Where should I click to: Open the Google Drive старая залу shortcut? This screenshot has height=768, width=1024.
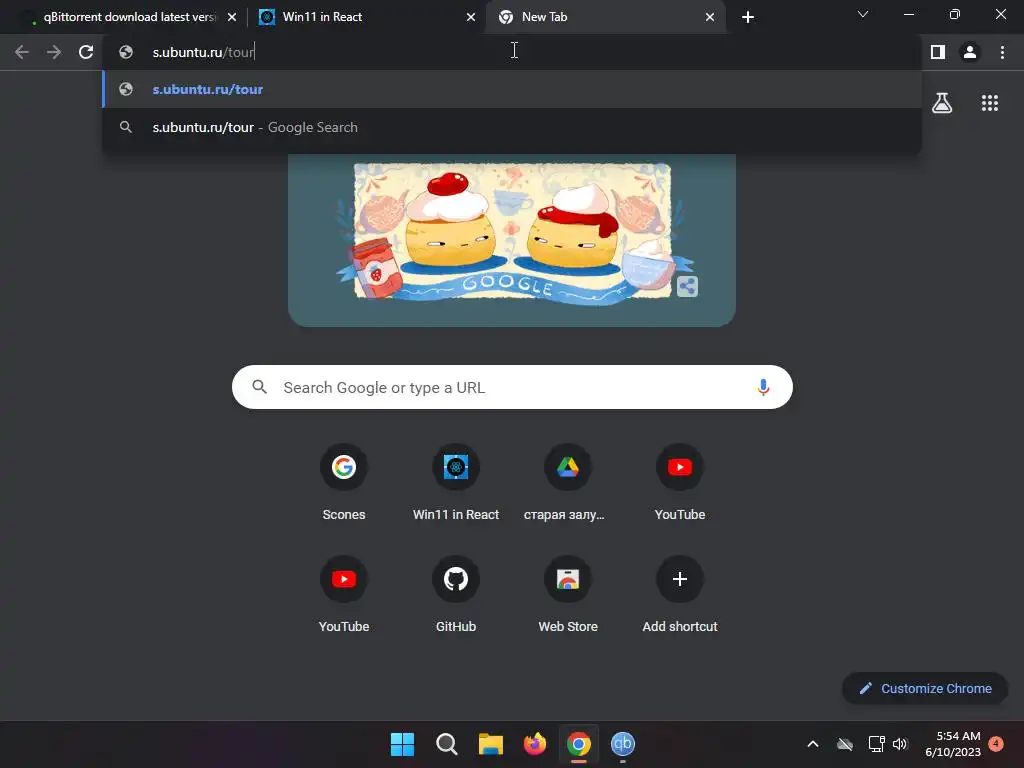[568, 482]
